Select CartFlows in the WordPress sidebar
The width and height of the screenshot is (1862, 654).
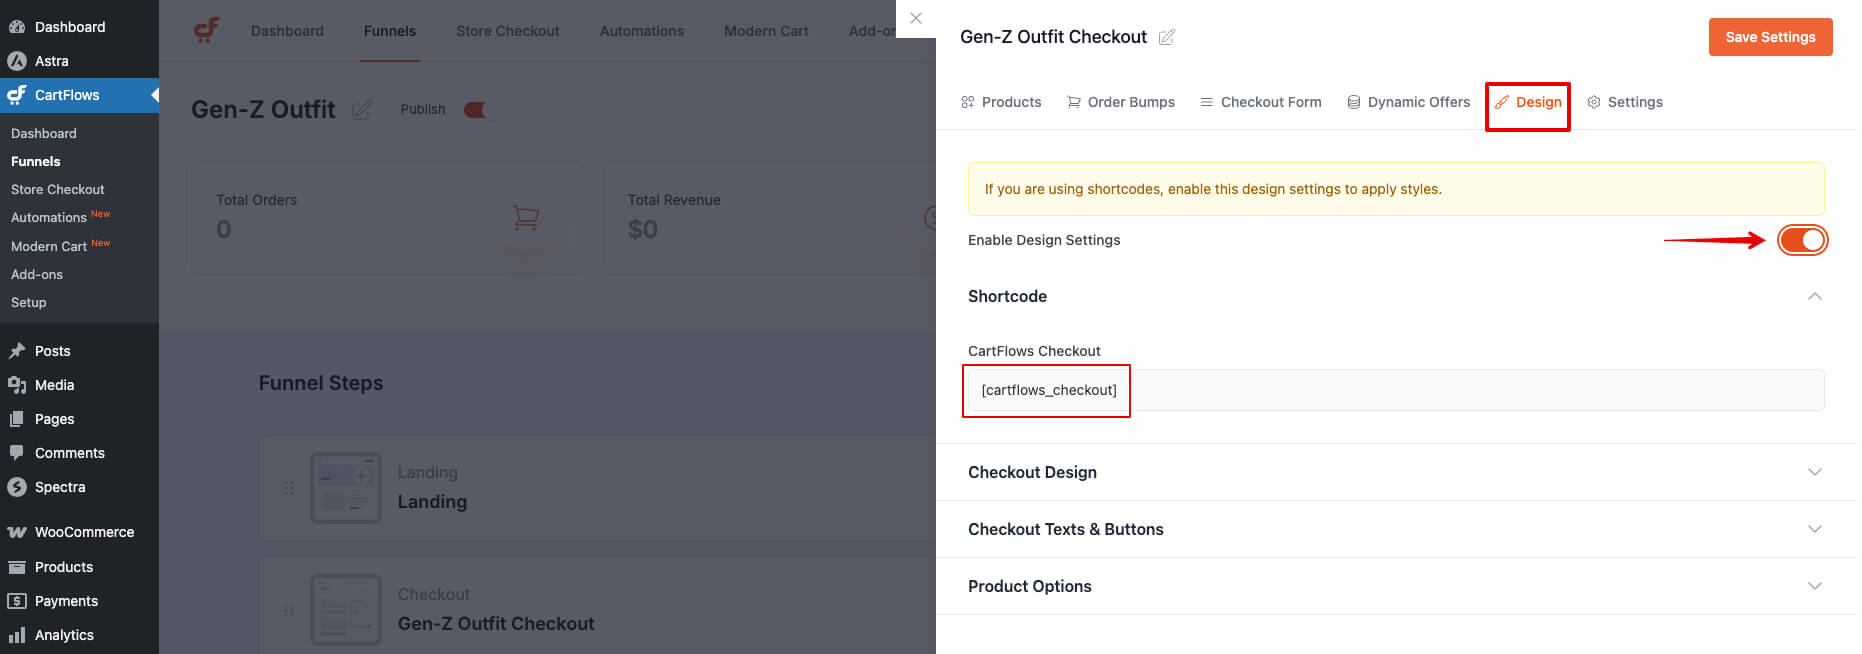(79, 95)
